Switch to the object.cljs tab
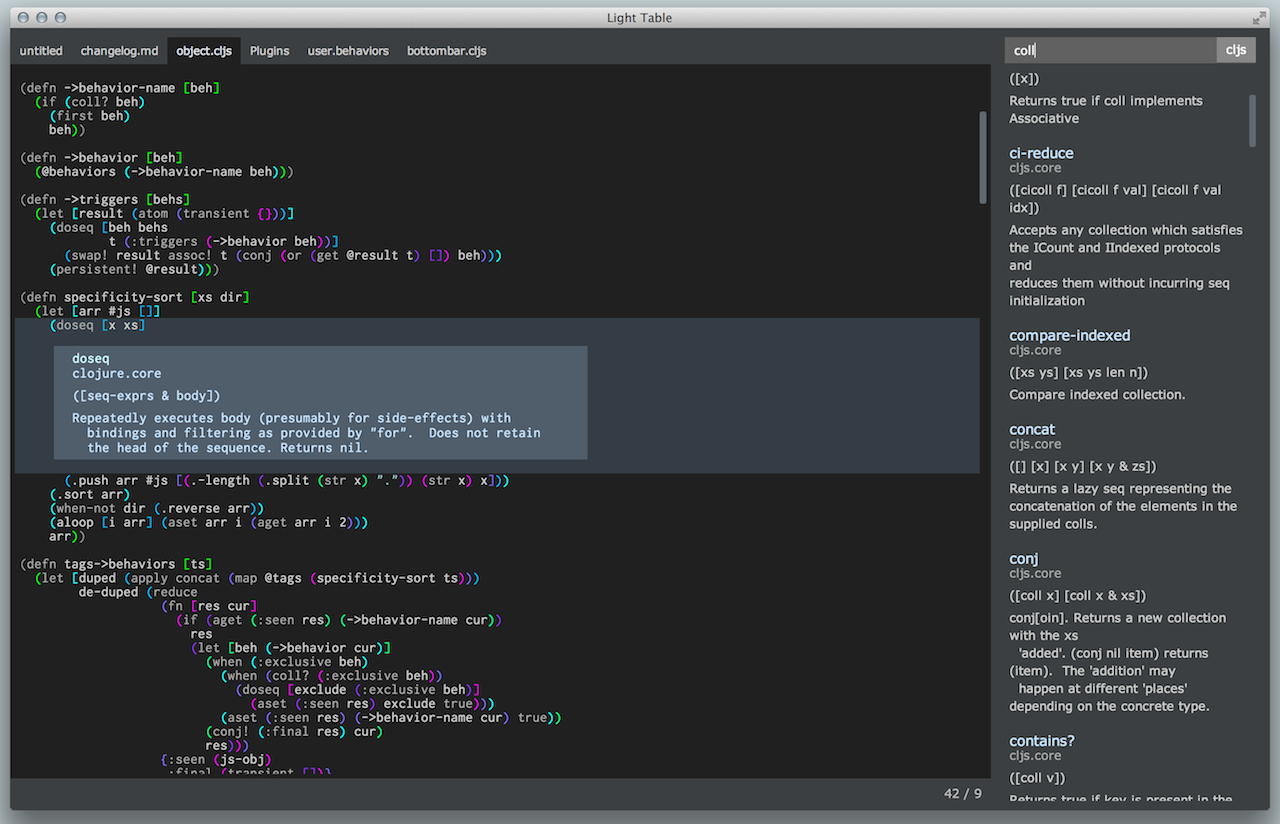The height and width of the screenshot is (824, 1280). 204,50
